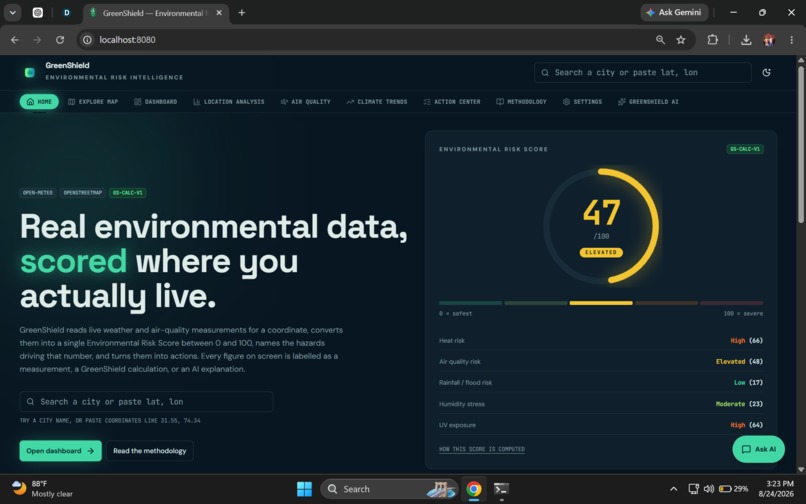The width and height of the screenshot is (806, 504).
Task: Open the Action Center nav tab
Action: [452, 102]
